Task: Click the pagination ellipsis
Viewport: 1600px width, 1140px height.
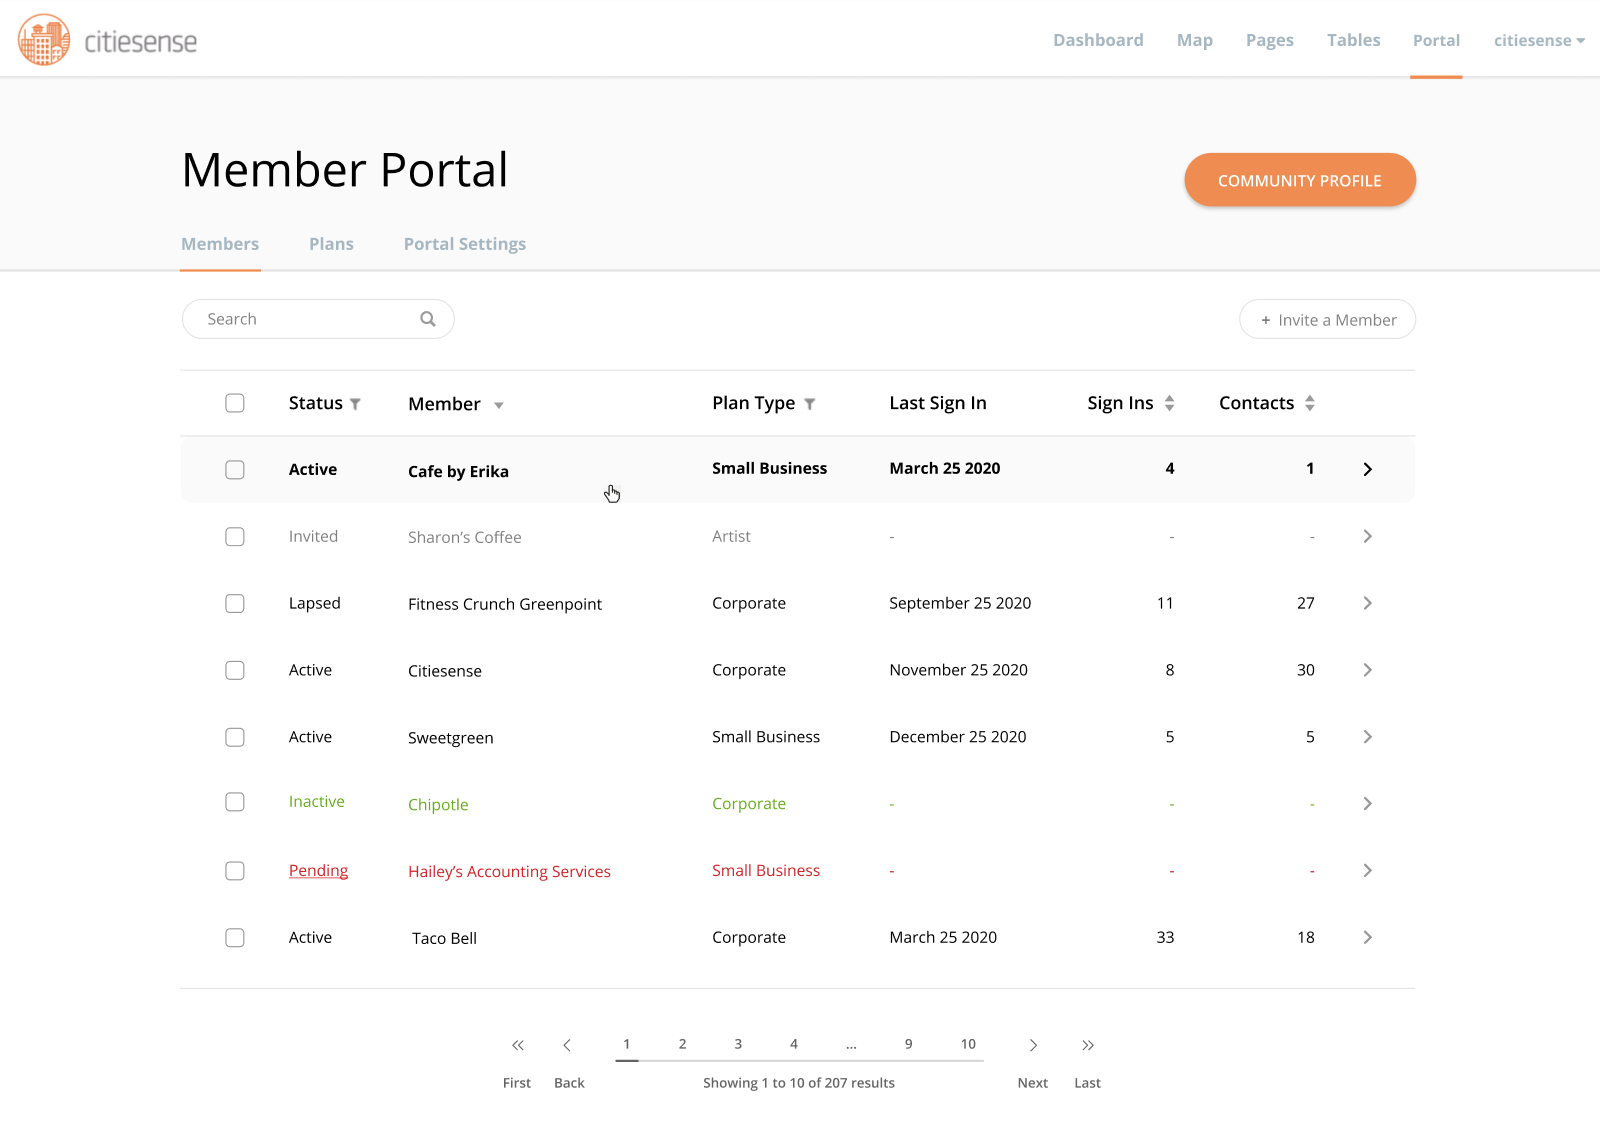Action: tap(851, 1046)
